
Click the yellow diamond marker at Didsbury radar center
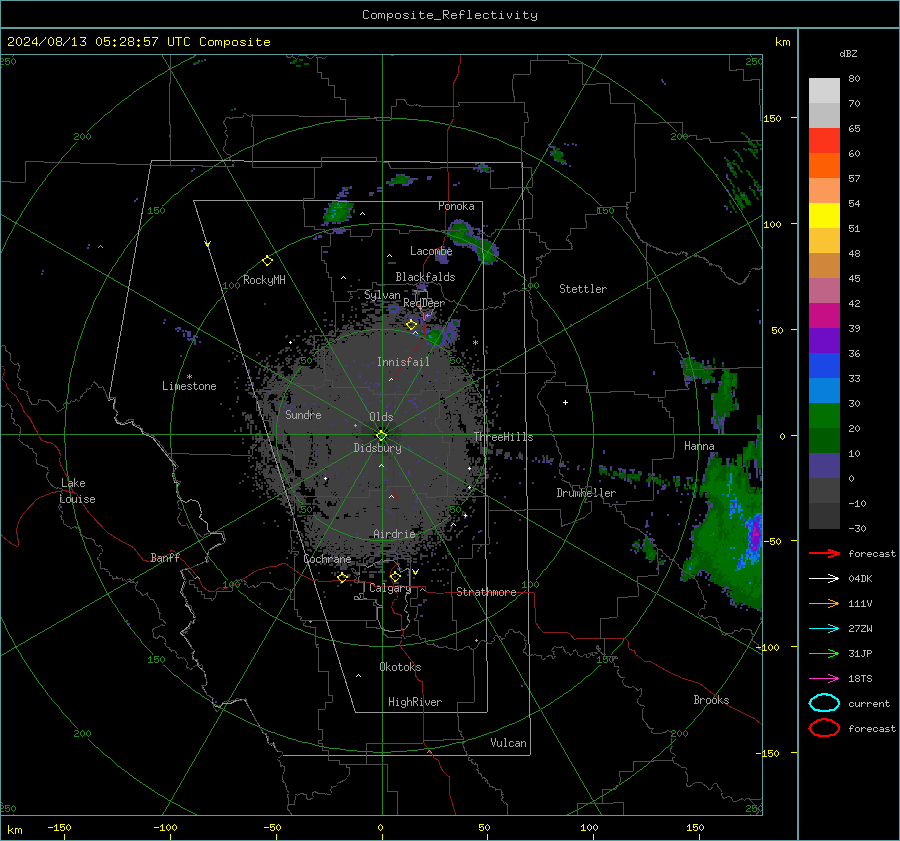pos(381,436)
